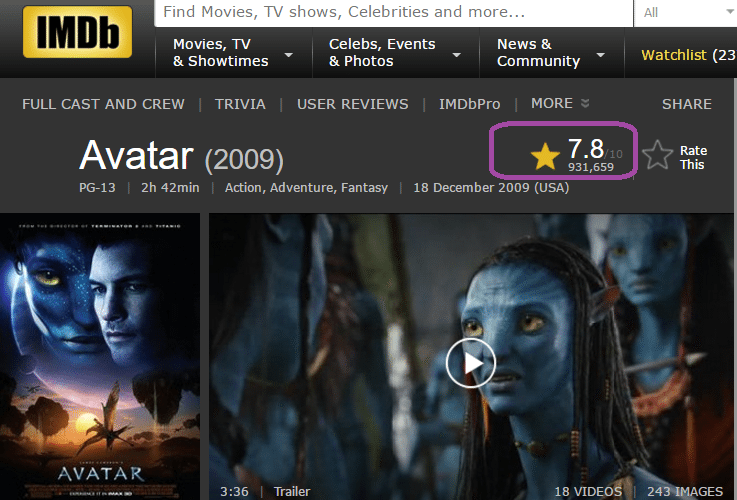Expand the News & Community menu
Screen dimensions: 737x500
tap(551, 53)
